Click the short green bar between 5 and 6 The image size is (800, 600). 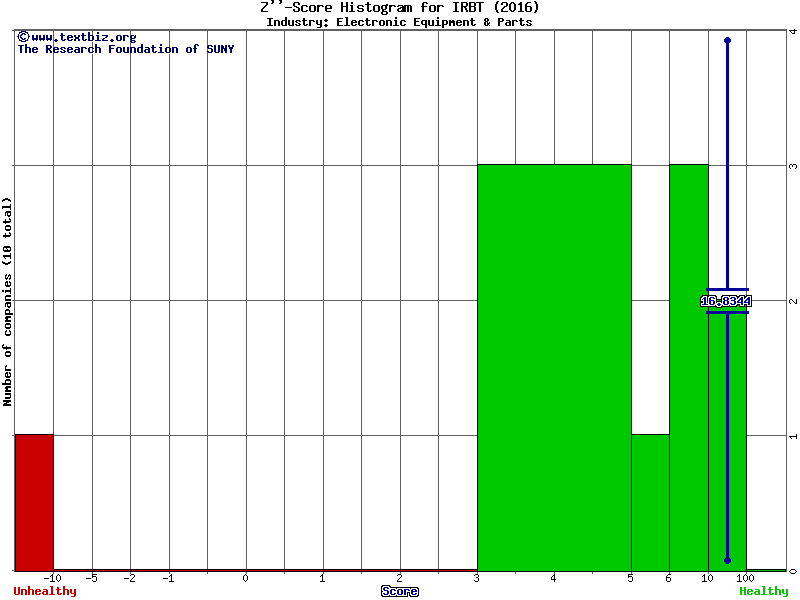651,503
